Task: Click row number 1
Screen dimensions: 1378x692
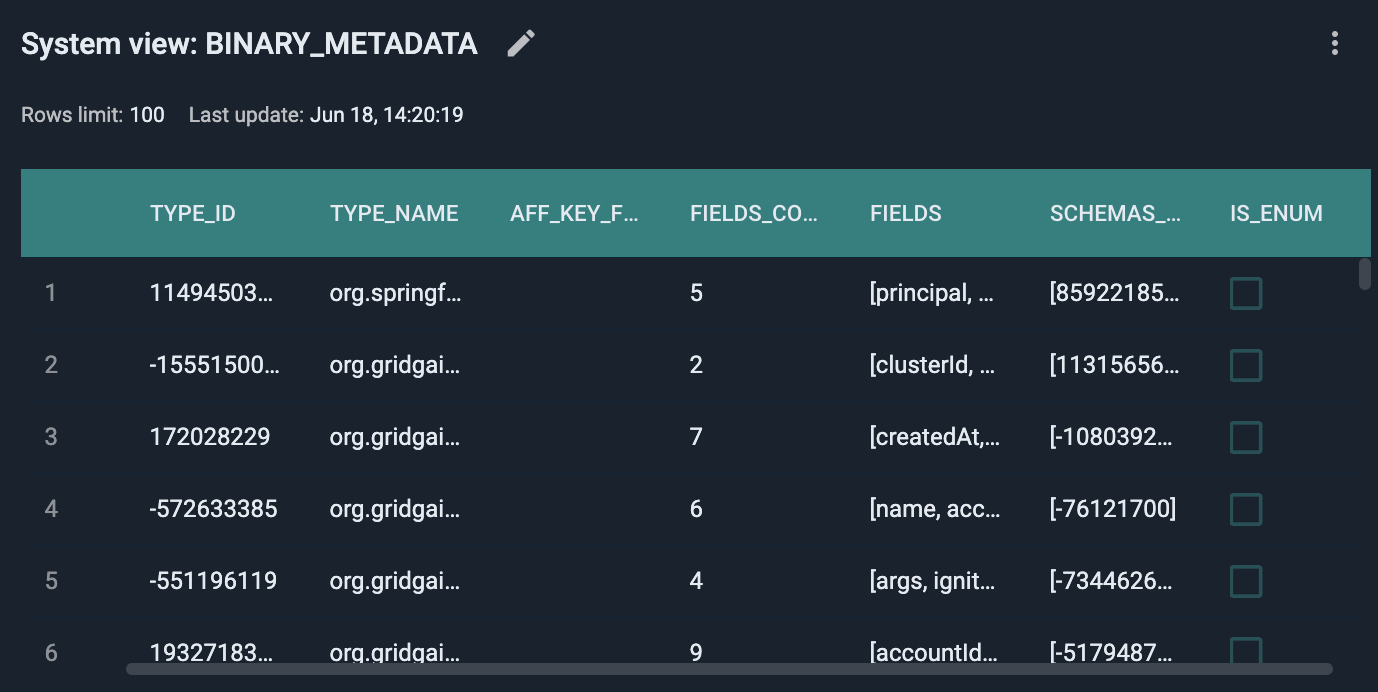Action: tap(51, 293)
